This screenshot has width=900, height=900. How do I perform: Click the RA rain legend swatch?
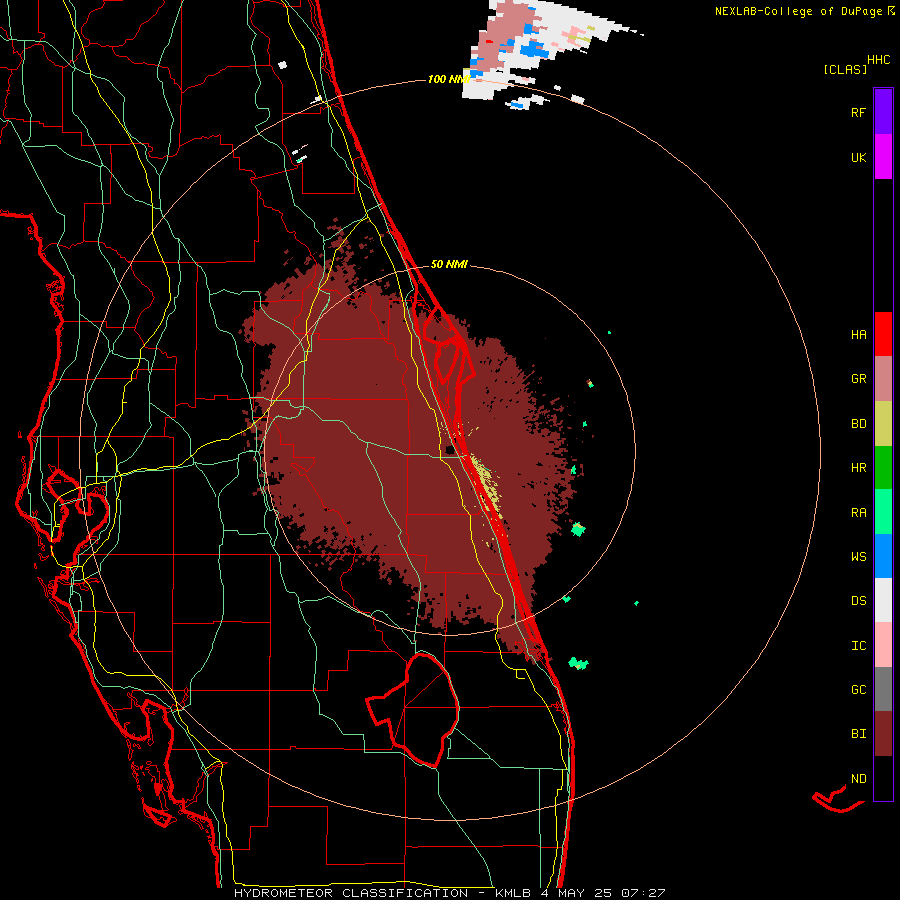point(883,512)
